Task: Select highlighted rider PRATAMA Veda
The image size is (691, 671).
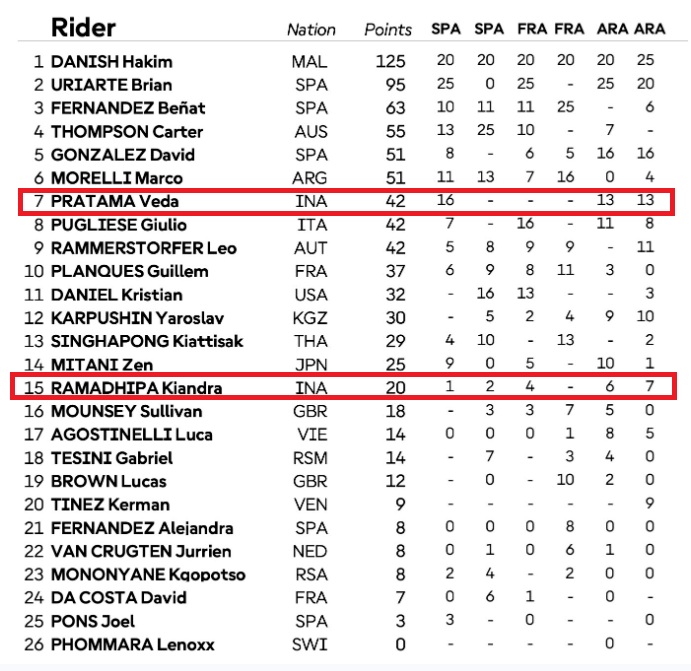Action: click(x=115, y=201)
